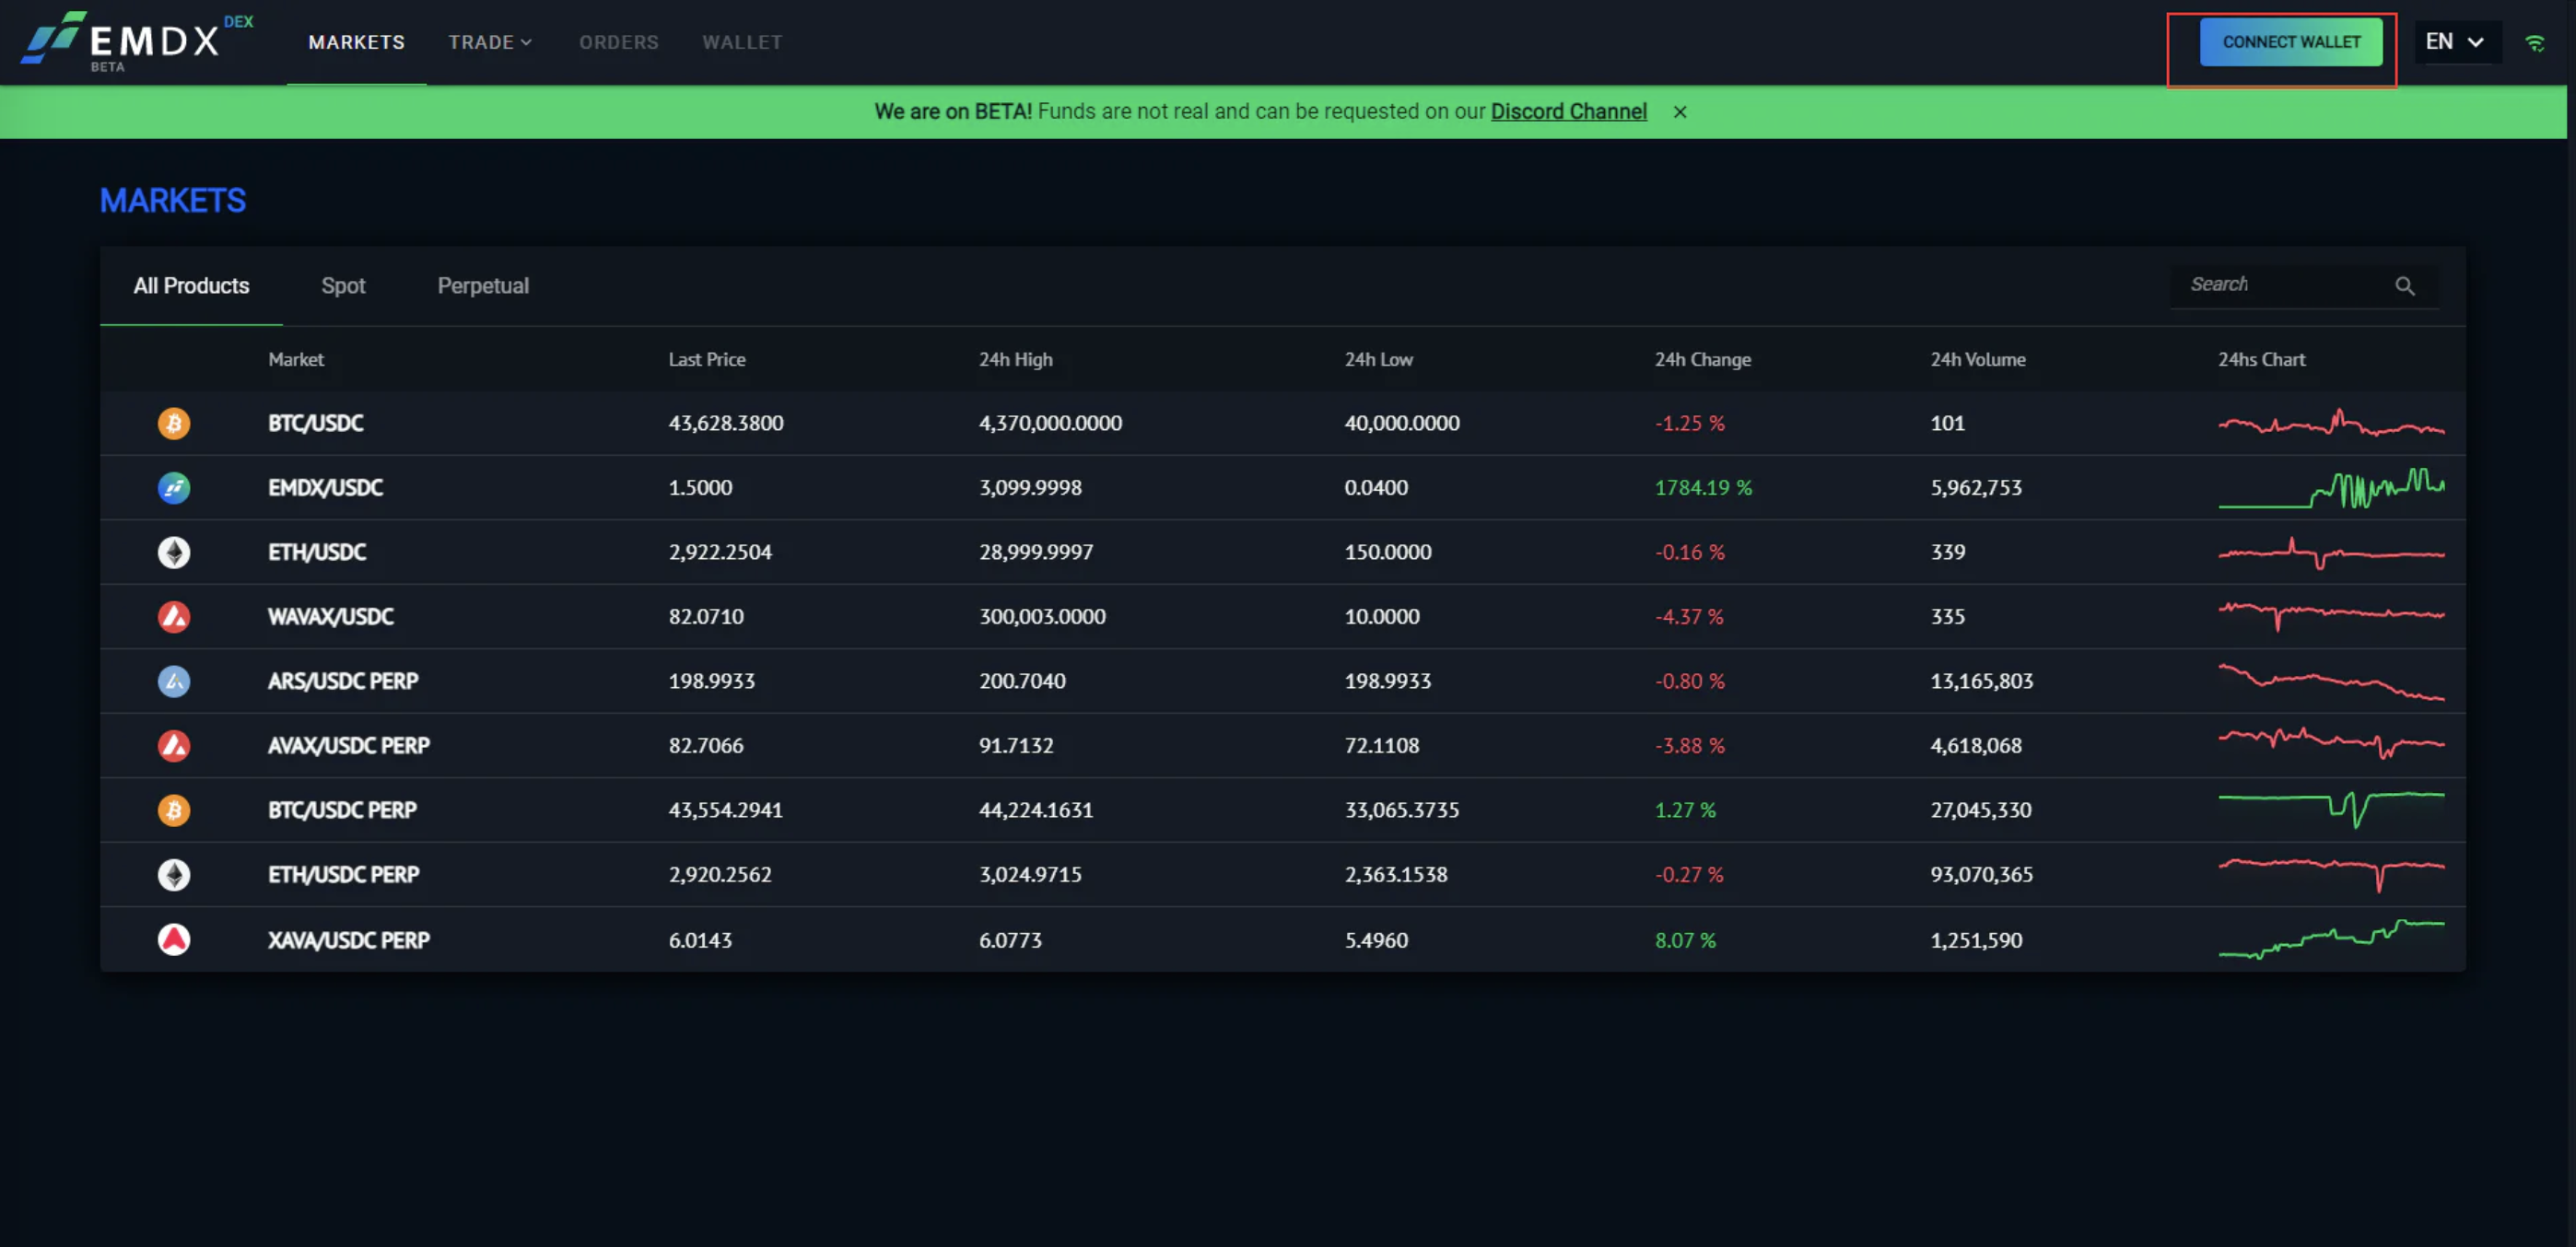Click the EMDX DEX logo
This screenshot has width=2576, height=1247.
tap(135, 42)
